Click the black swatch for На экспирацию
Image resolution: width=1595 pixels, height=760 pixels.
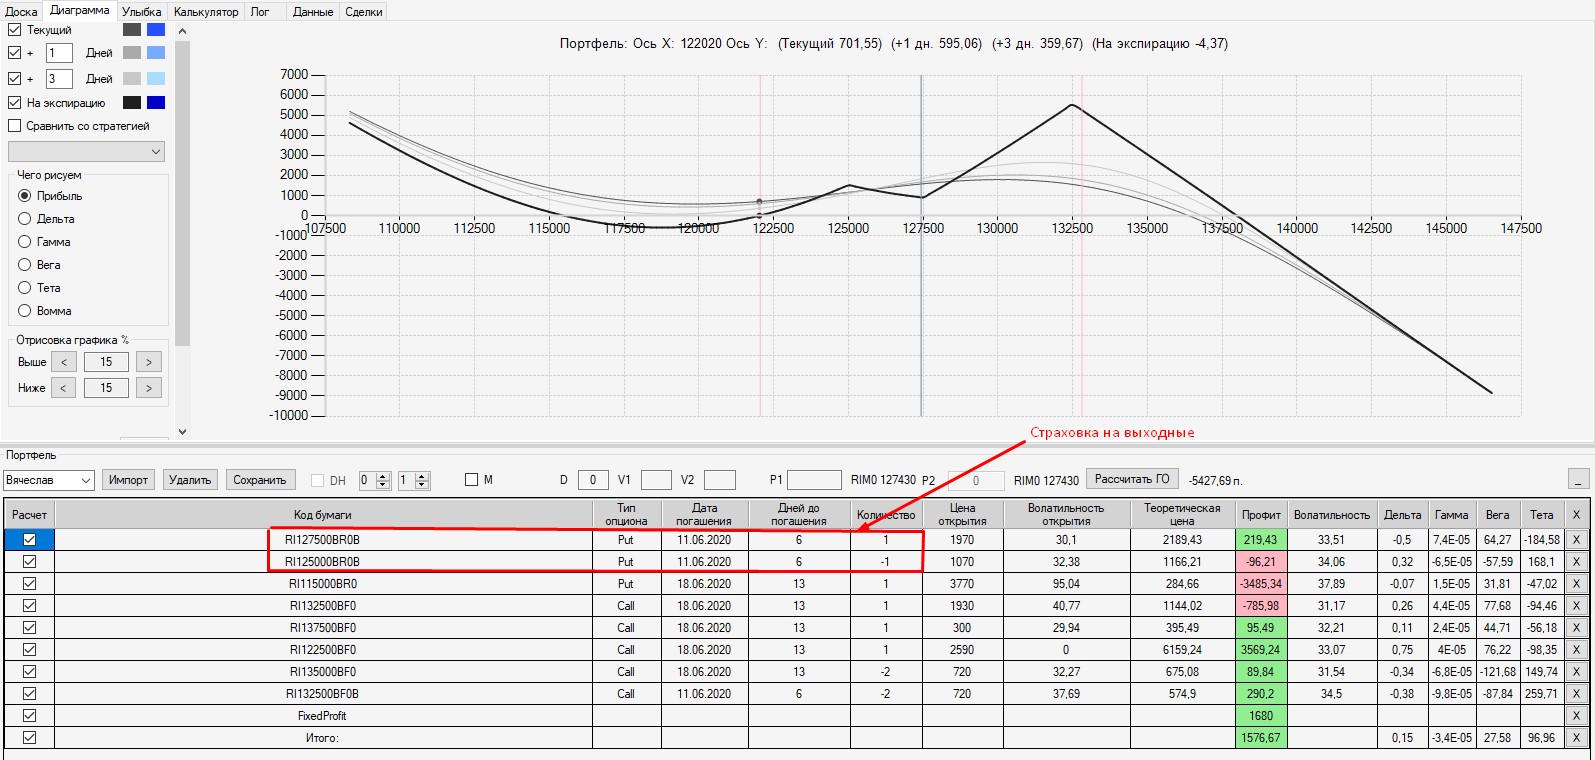132,102
